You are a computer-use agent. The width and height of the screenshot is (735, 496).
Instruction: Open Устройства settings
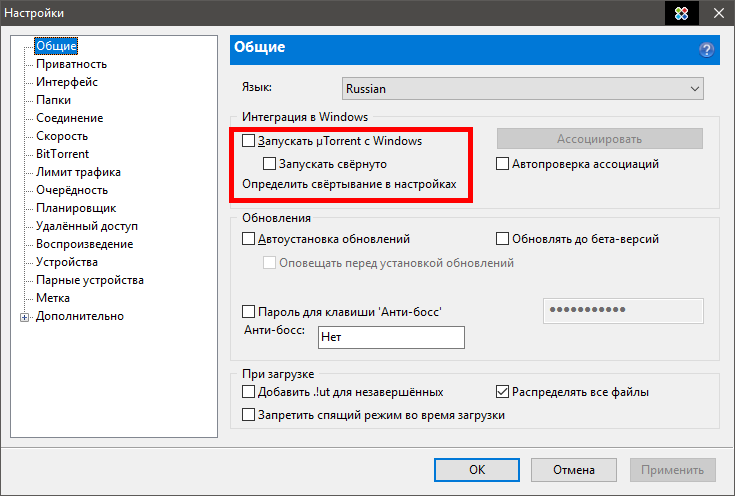(x=67, y=262)
